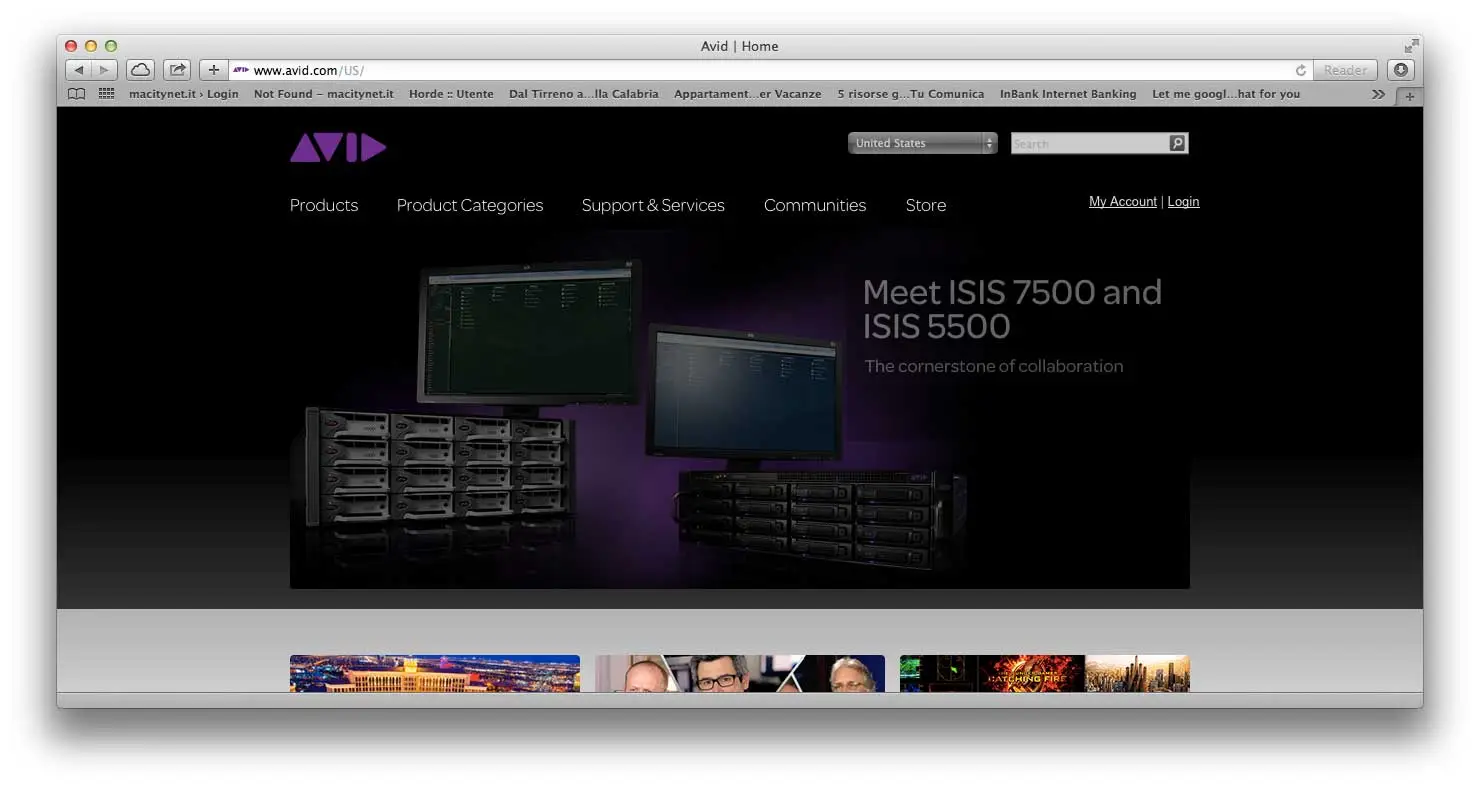Reload the page with the refresh icon

[x=1300, y=70]
